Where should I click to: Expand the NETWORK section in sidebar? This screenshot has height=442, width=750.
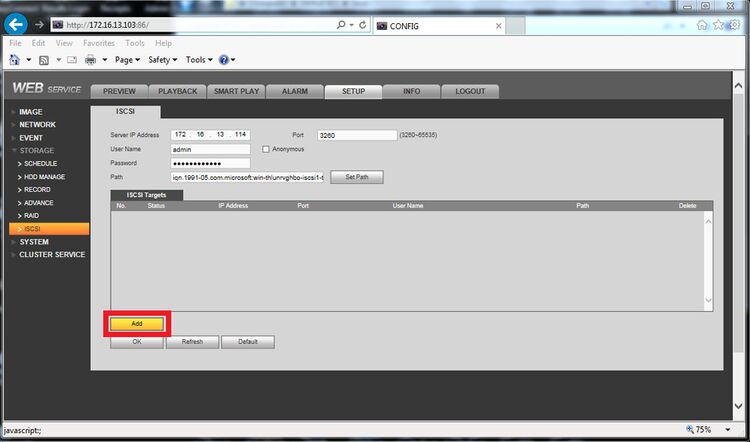(37, 124)
